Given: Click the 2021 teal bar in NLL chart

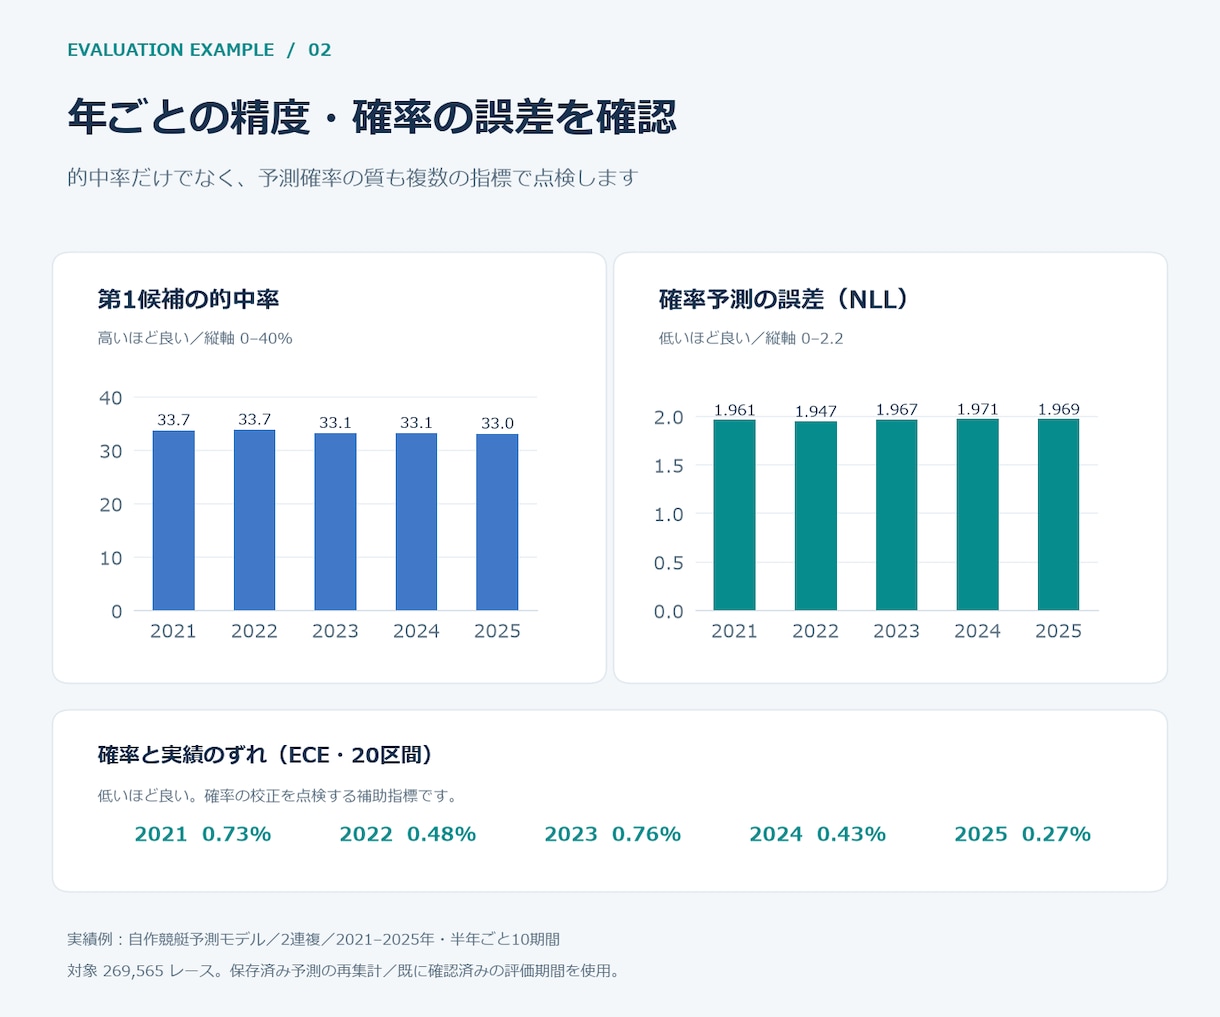Looking at the screenshot, I should (734, 515).
